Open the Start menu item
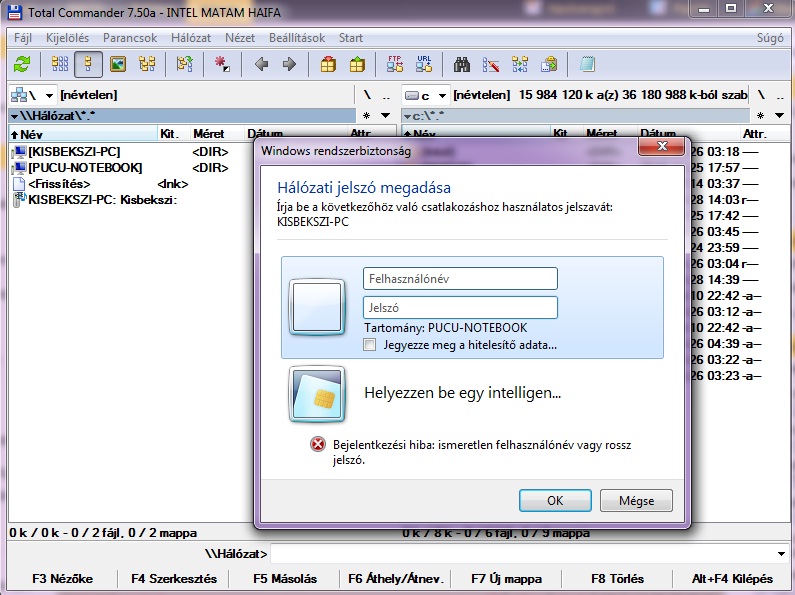Viewport: 795px width, 595px height. [x=351, y=38]
